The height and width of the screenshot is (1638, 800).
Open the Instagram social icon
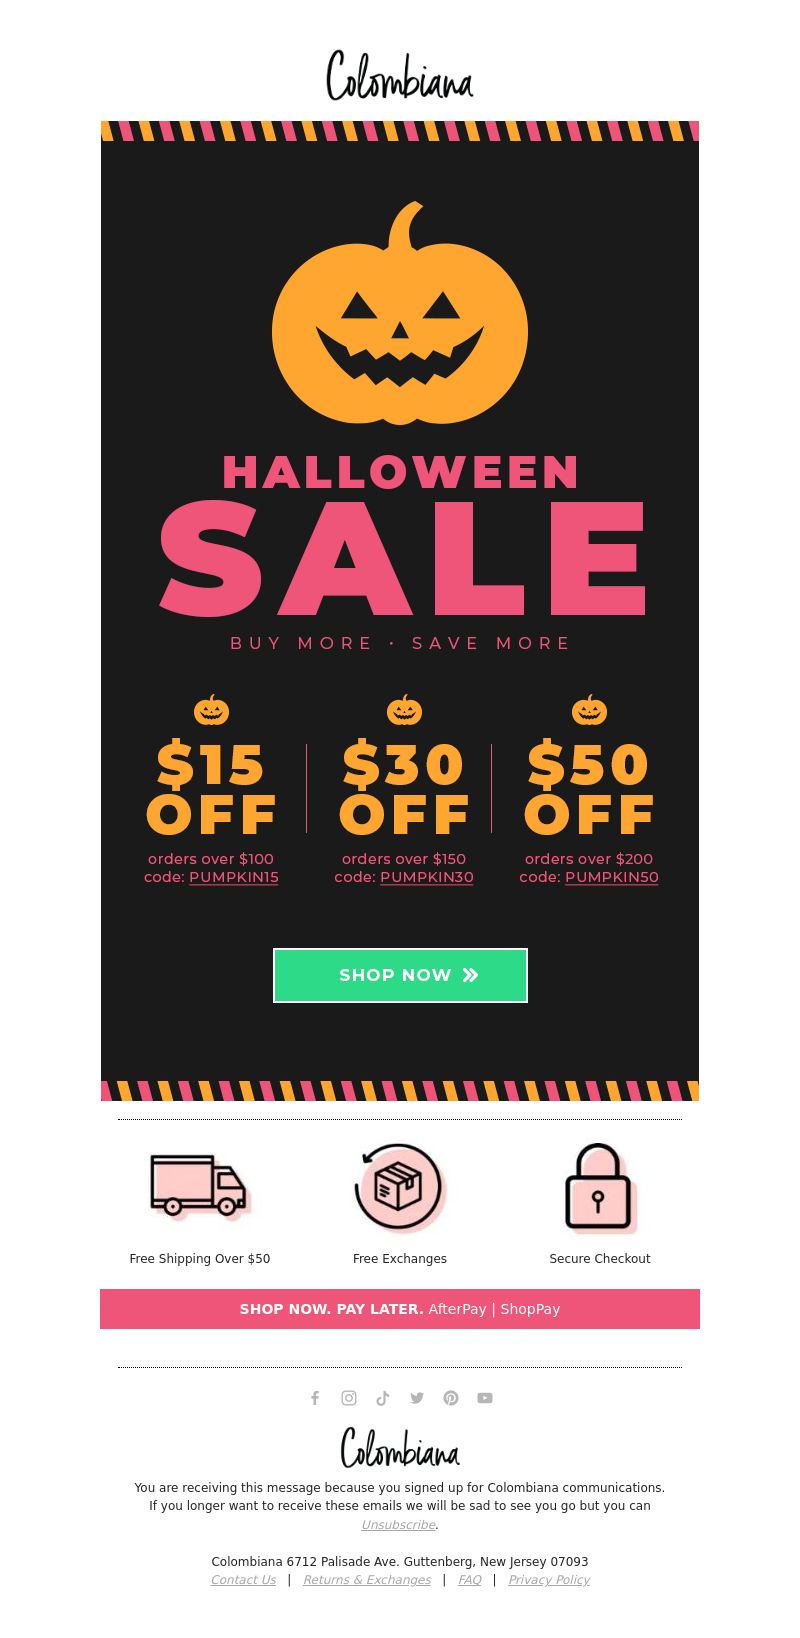coord(349,1398)
